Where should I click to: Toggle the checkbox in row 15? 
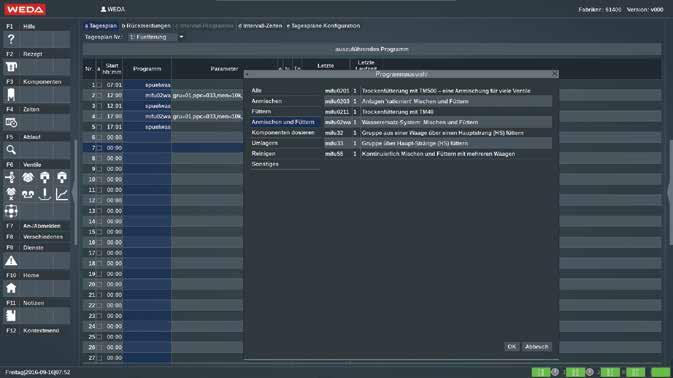99,232
